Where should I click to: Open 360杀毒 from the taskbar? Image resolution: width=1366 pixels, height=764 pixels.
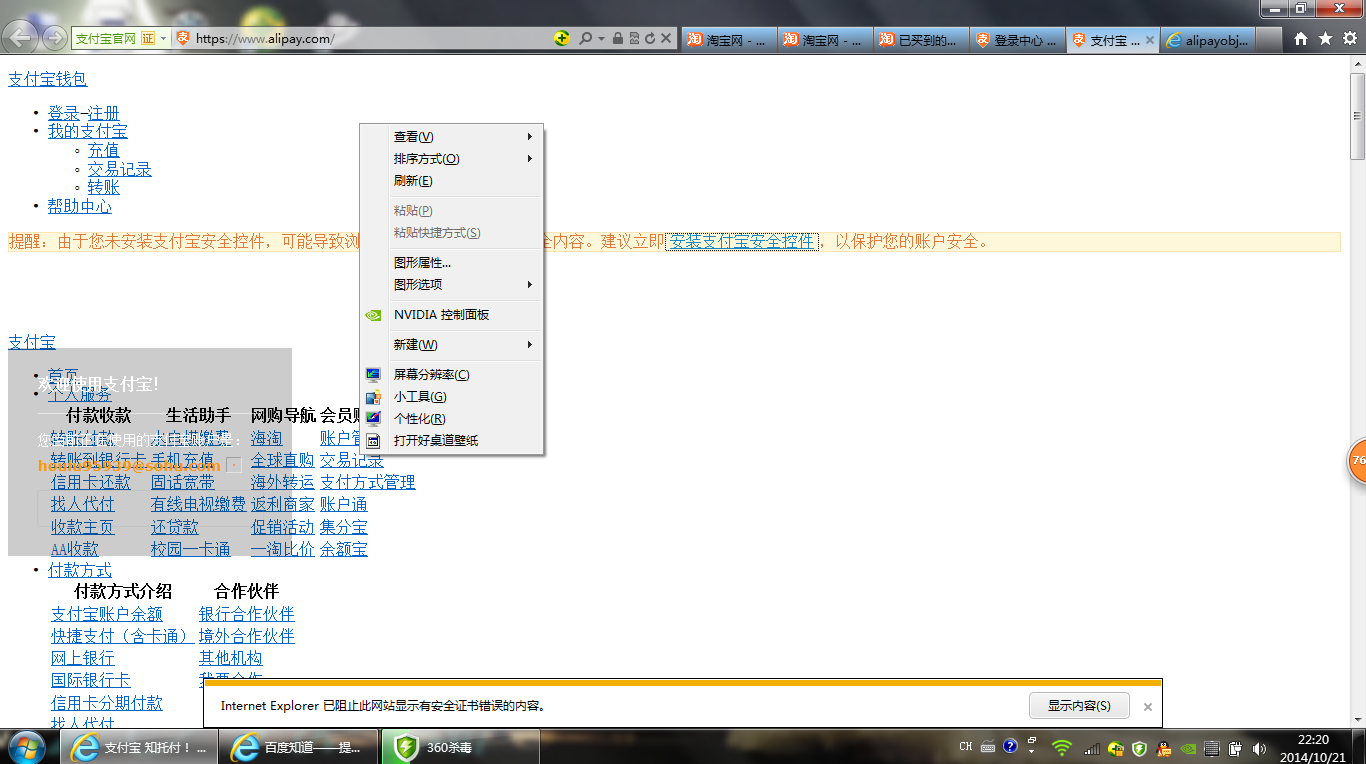tap(460, 746)
